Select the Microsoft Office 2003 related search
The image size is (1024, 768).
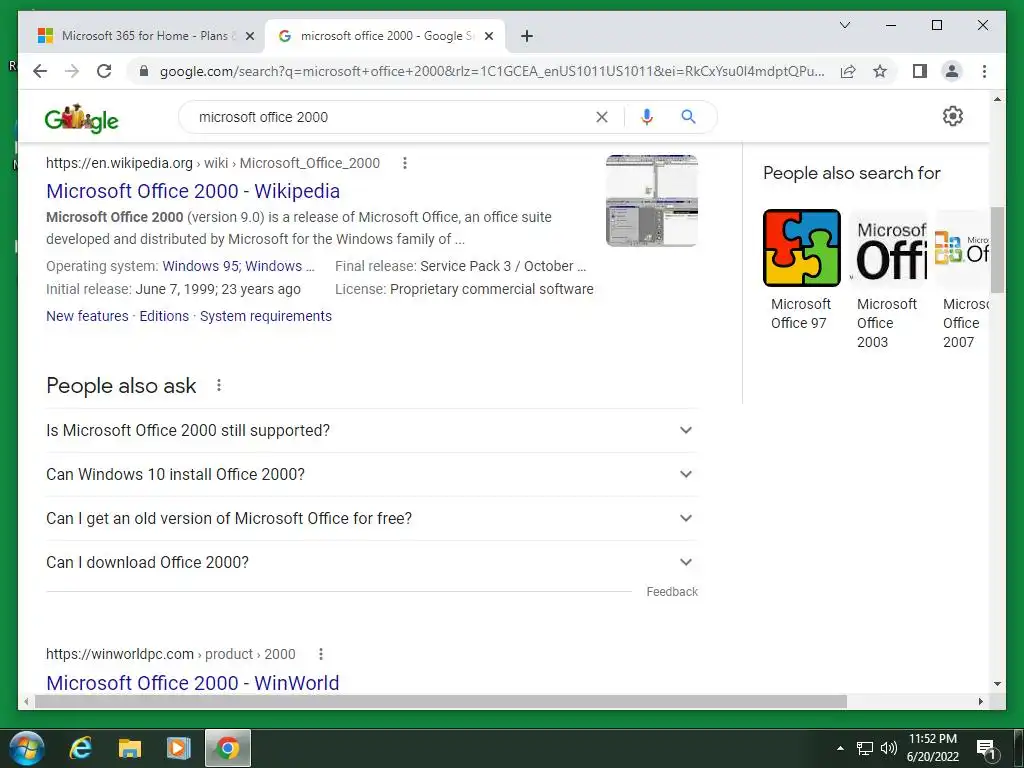pos(888,279)
